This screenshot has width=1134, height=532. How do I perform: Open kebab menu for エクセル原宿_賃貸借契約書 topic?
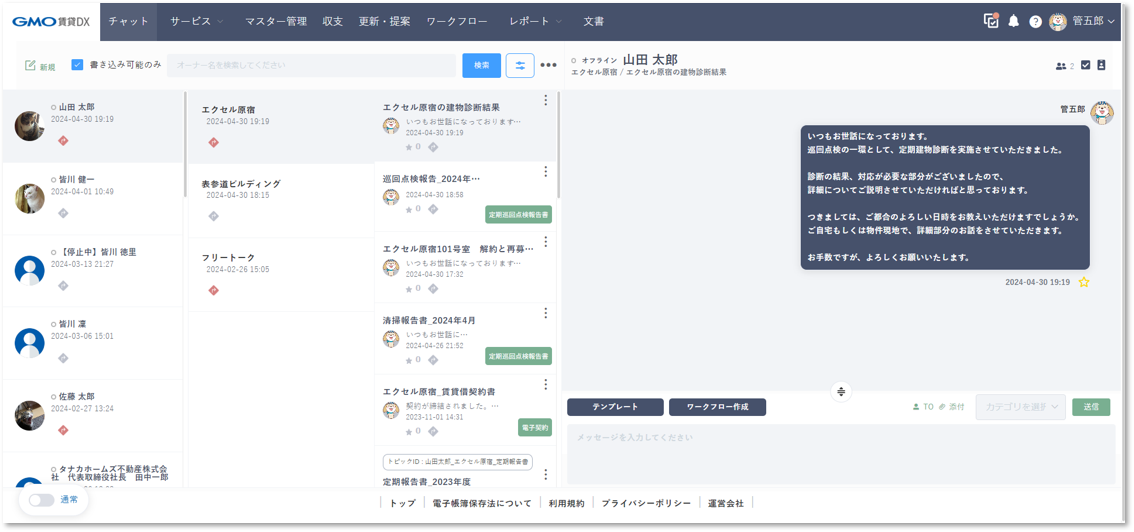pyautogui.click(x=546, y=385)
